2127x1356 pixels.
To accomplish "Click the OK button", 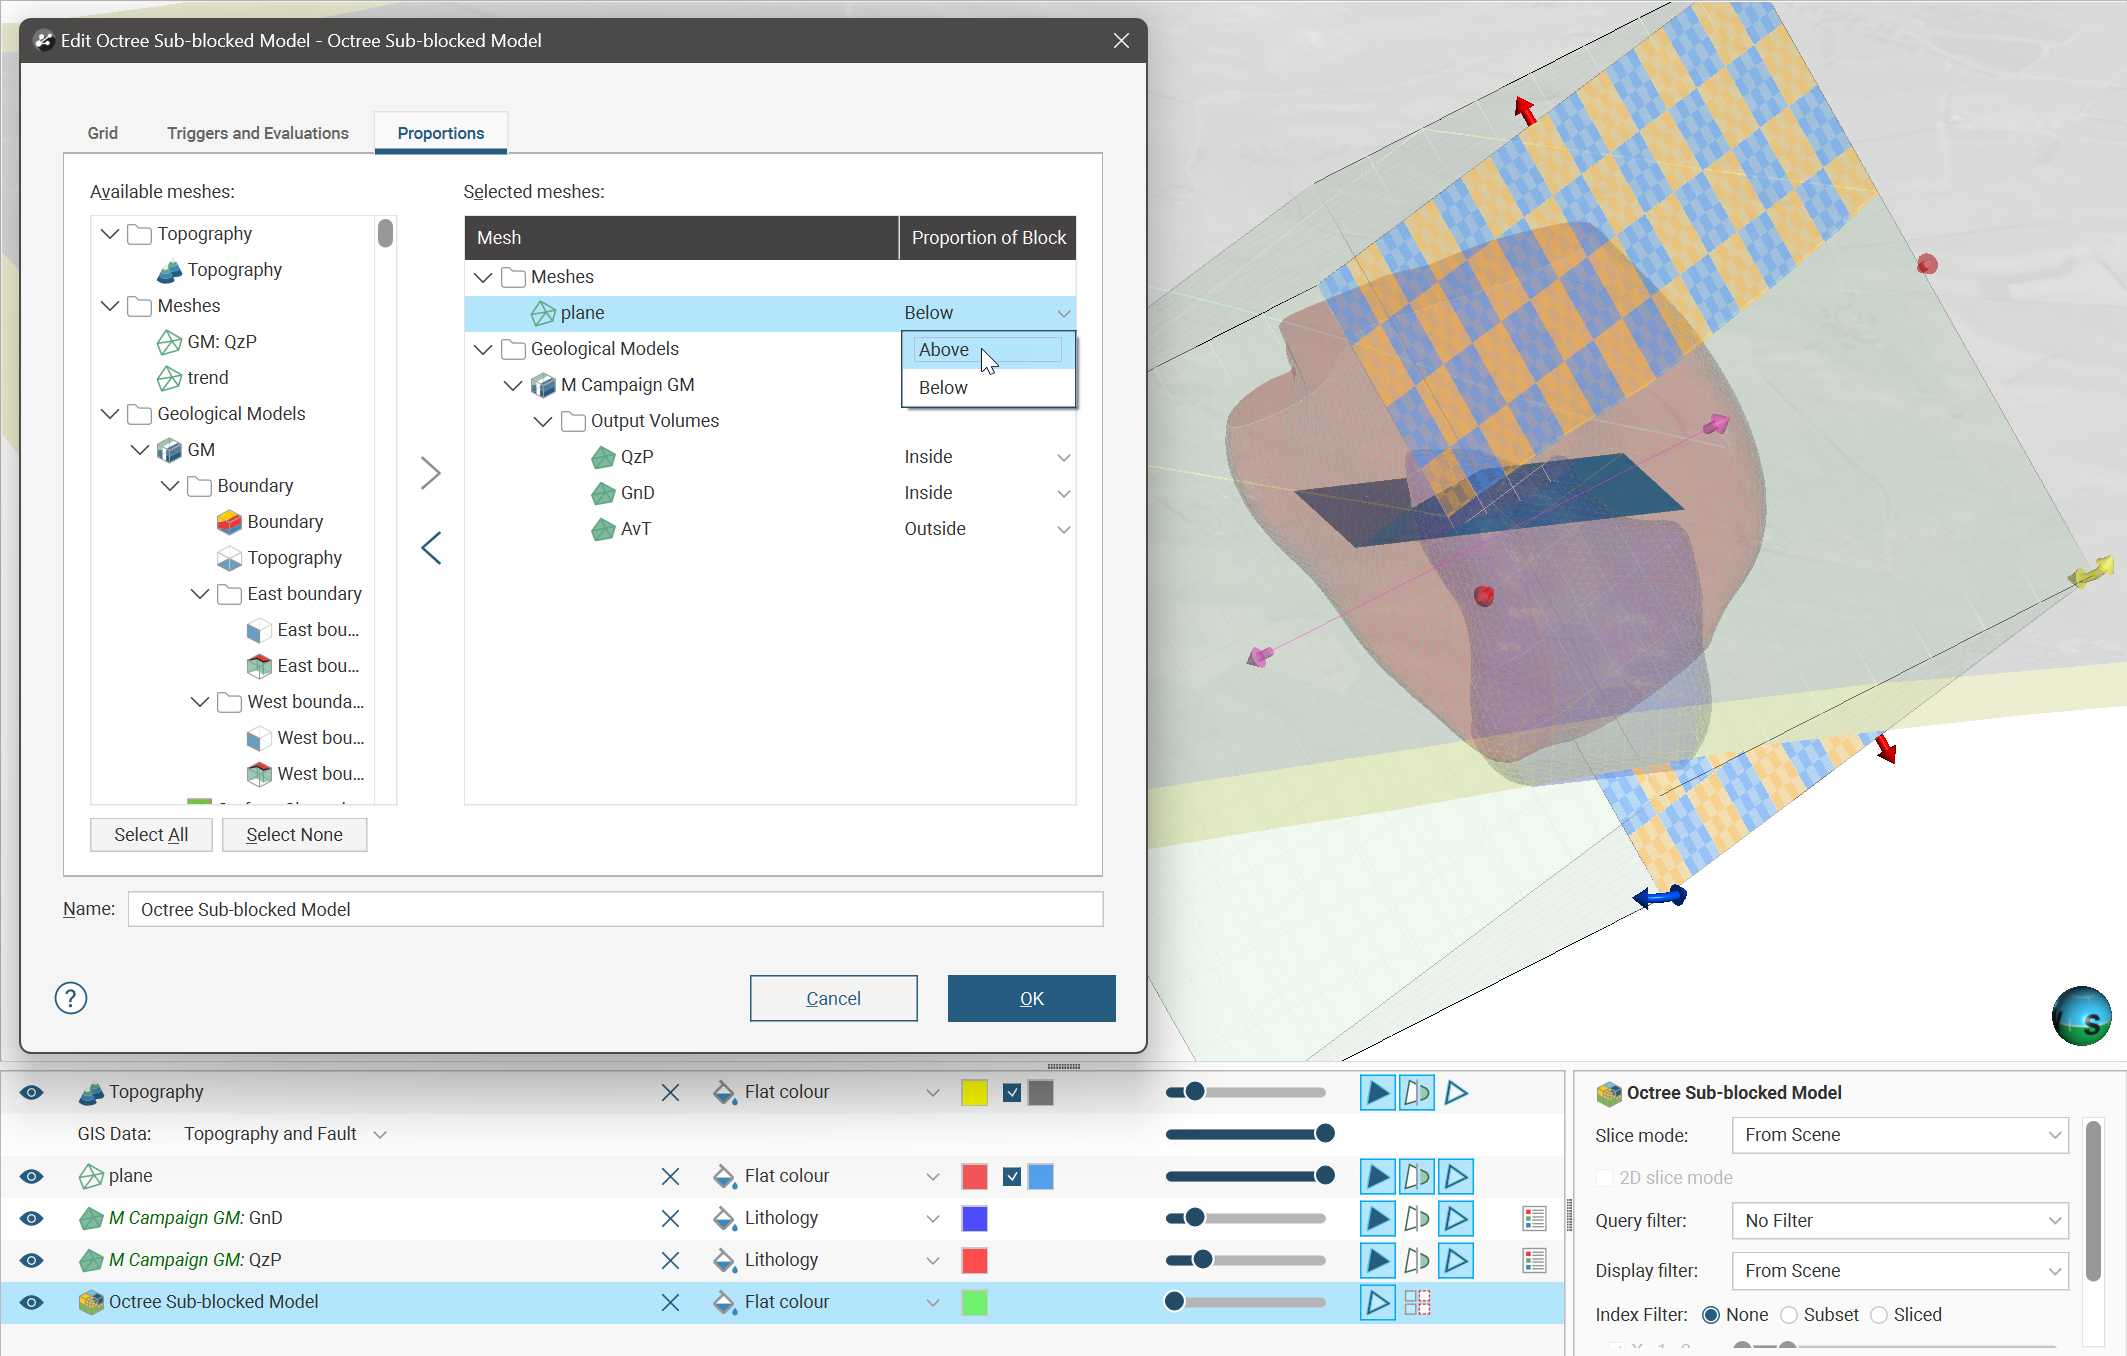I will 1031,998.
